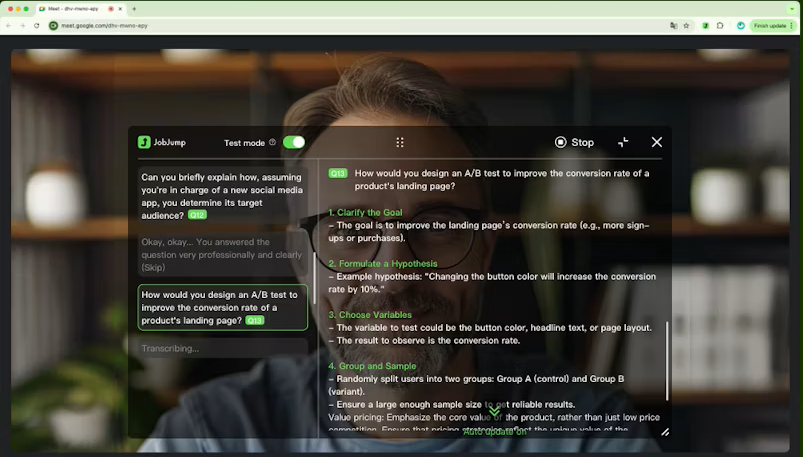Screen dimensions: 803x457
Task: Click the left question list scrollbar
Action: pos(314,278)
